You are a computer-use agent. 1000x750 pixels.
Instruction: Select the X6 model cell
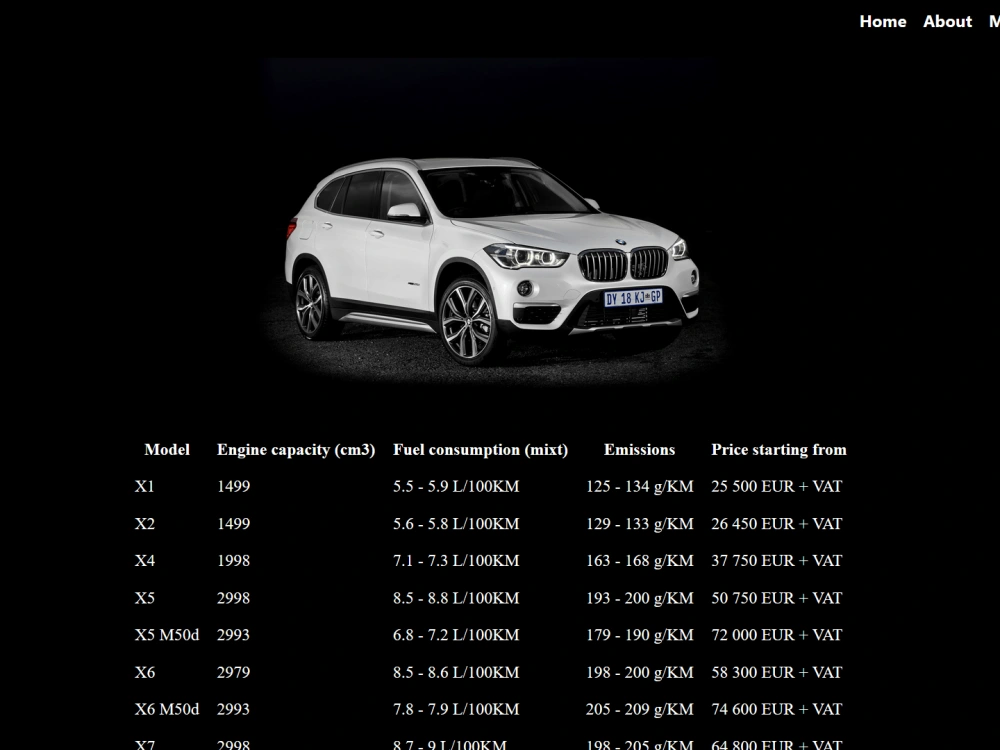pyautogui.click(x=145, y=672)
